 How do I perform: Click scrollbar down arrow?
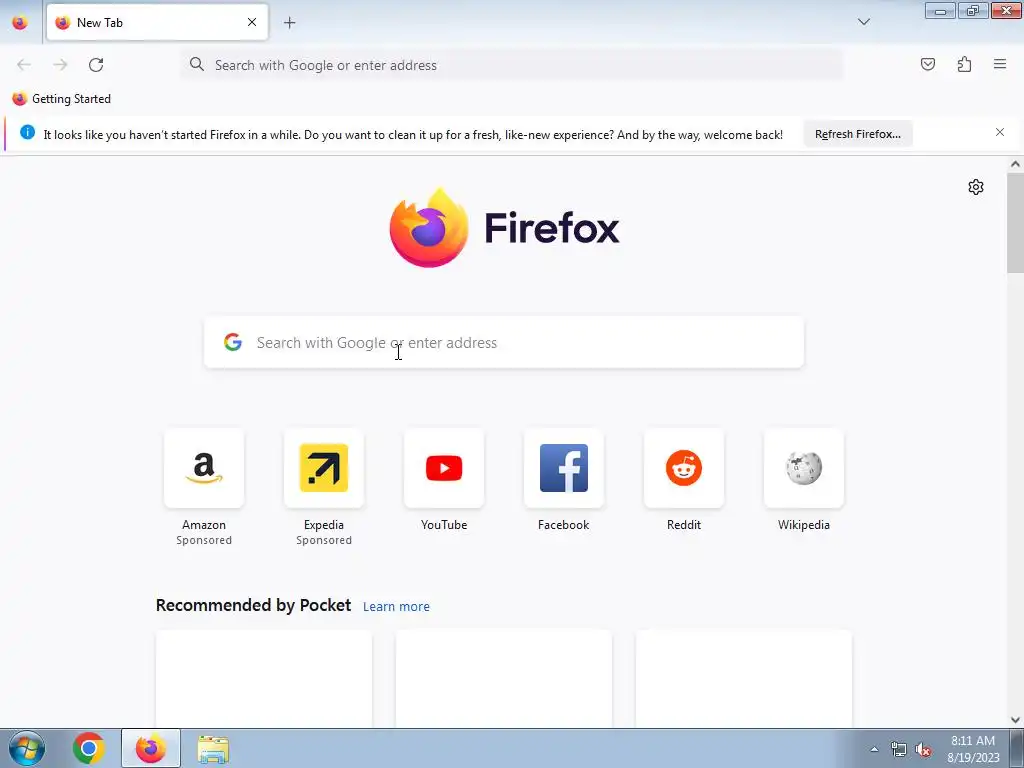click(1015, 720)
